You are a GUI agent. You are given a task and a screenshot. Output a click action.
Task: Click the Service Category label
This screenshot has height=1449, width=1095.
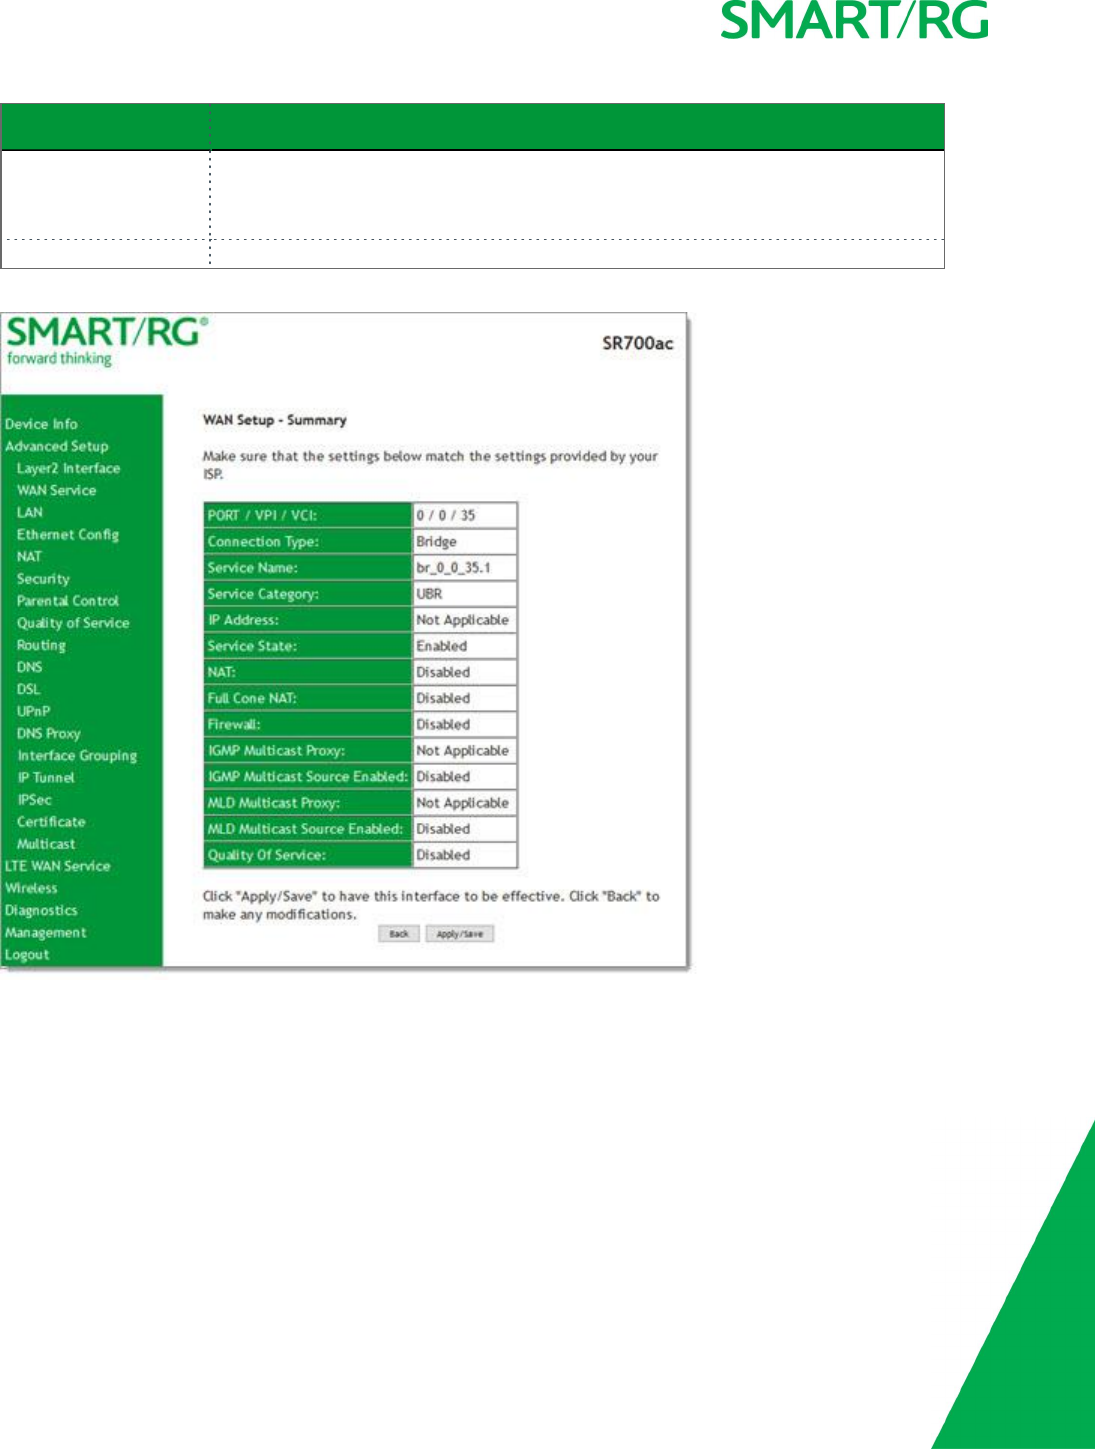pos(264,594)
